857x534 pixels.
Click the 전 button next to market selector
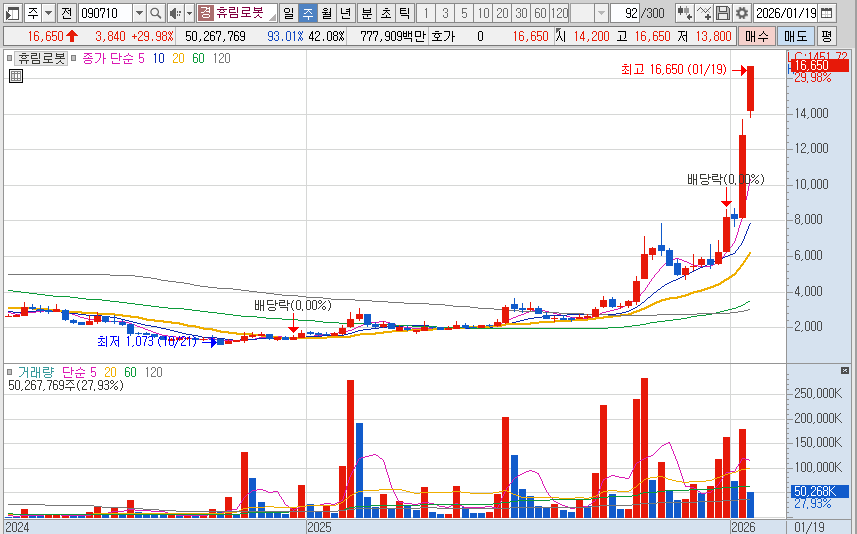66,13
